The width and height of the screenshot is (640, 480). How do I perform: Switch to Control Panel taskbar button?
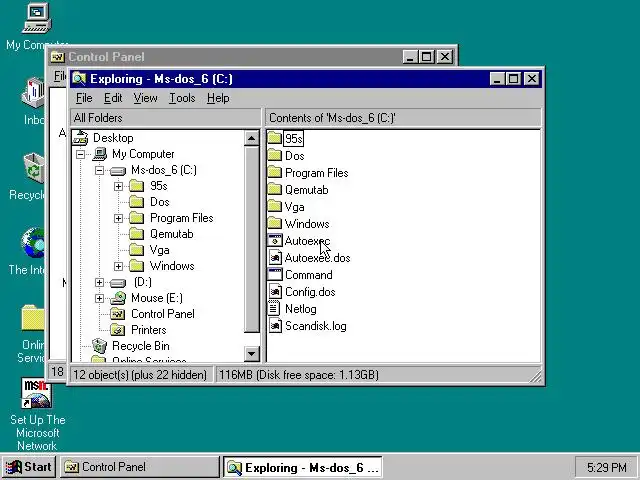[x=140, y=467]
